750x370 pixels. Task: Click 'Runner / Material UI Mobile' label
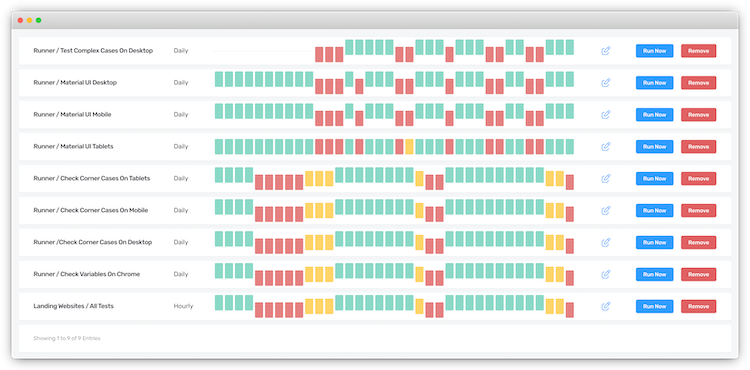[72, 115]
